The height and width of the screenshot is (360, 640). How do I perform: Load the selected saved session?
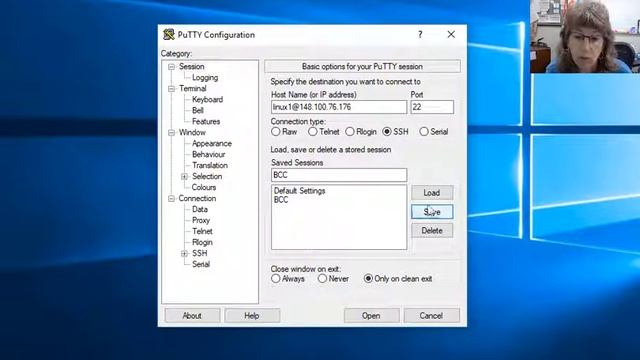coord(432,193)
